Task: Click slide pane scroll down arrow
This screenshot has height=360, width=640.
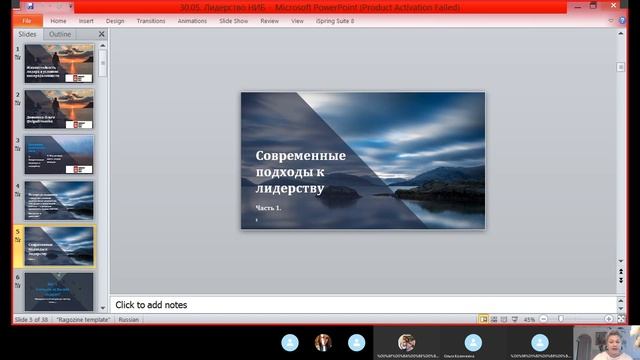Action: coord(103,308)
